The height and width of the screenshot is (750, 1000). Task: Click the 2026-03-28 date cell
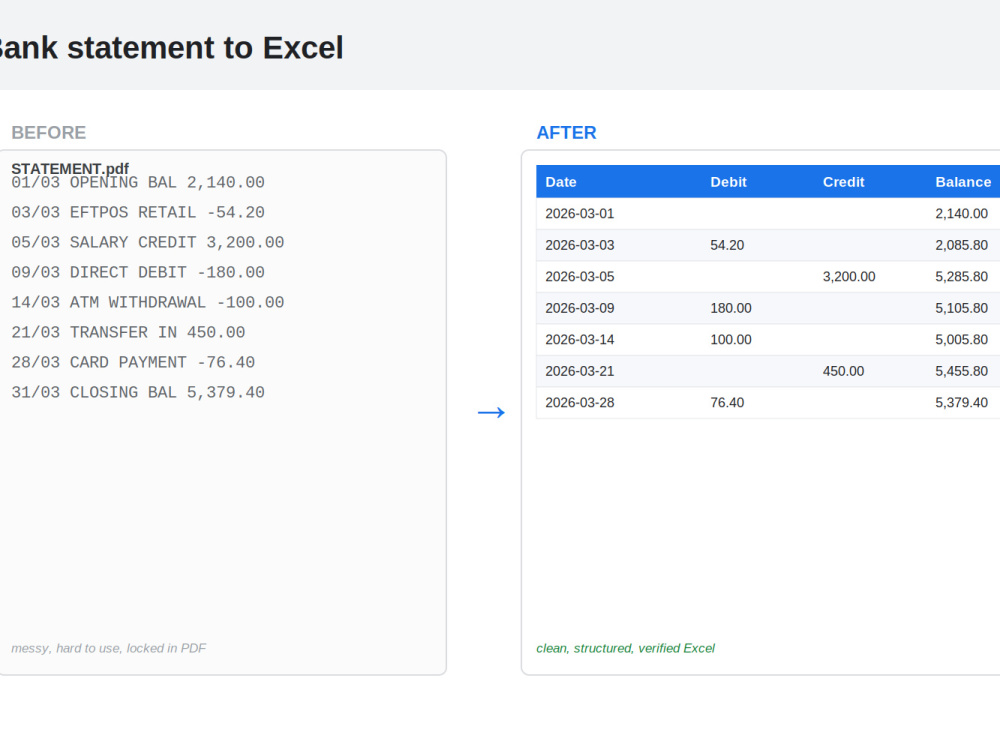619,402
